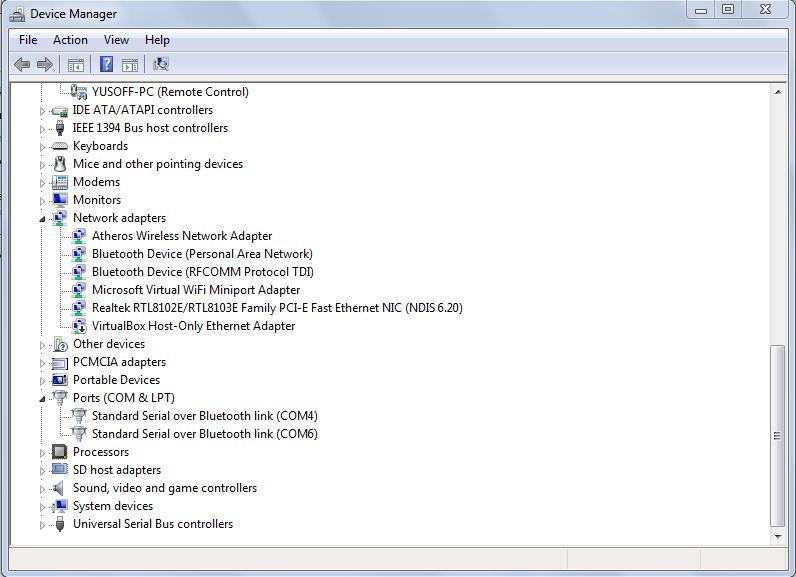Select YUSOFF-PC (Remote Control) entry

(170, 92)
